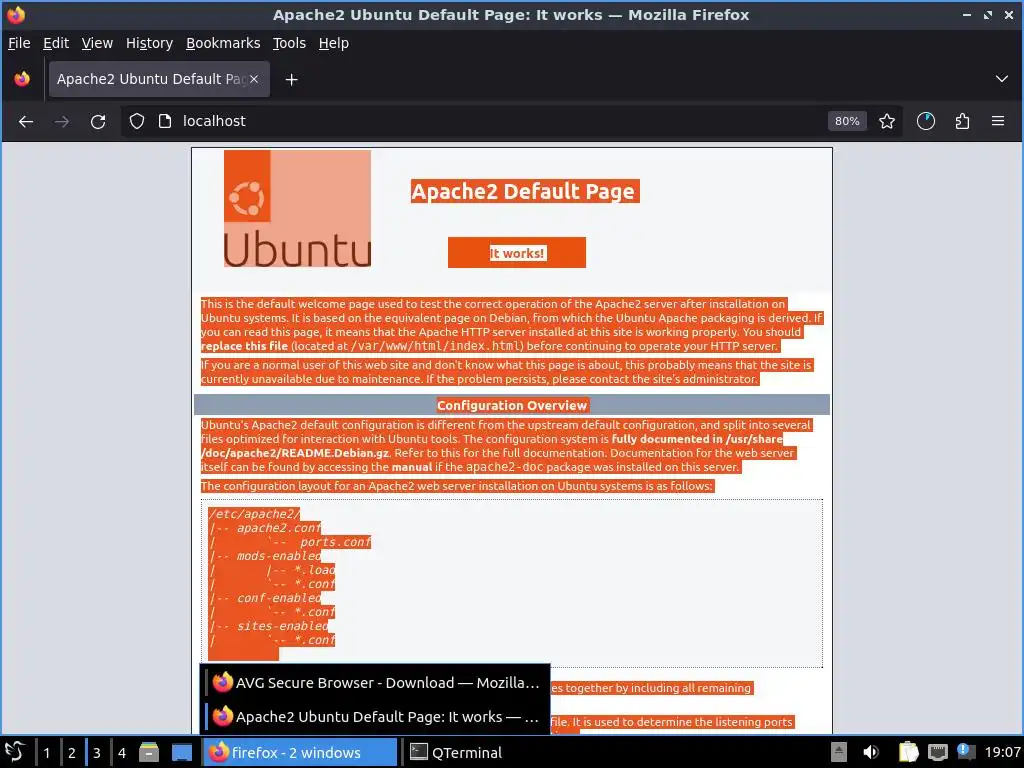Open a new tab with the plus button
The image size is (1024, 768).
click(291, 80)
